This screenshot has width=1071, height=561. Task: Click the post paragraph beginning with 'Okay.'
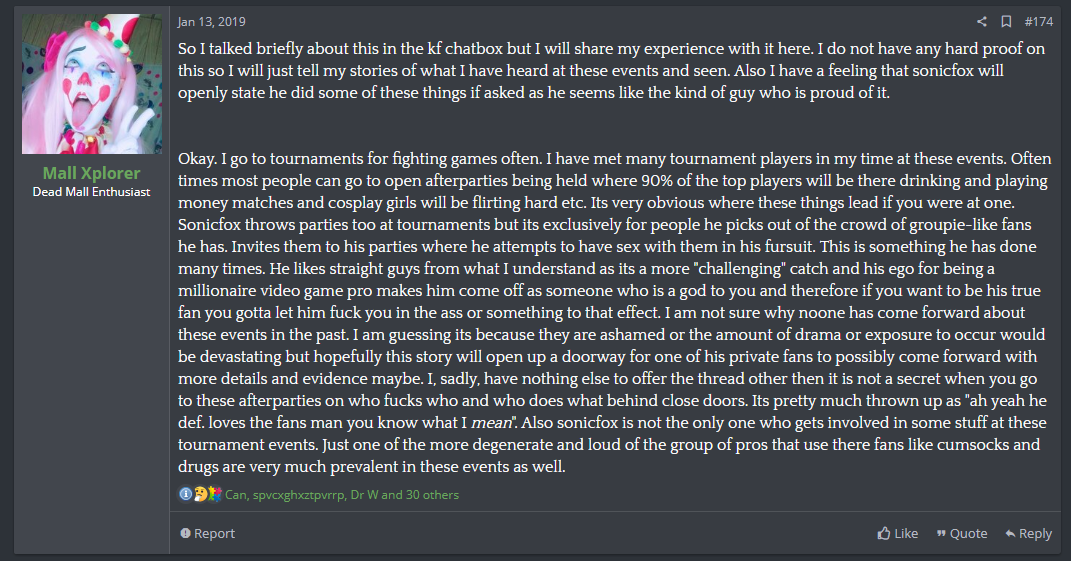(x=613, y=312)
